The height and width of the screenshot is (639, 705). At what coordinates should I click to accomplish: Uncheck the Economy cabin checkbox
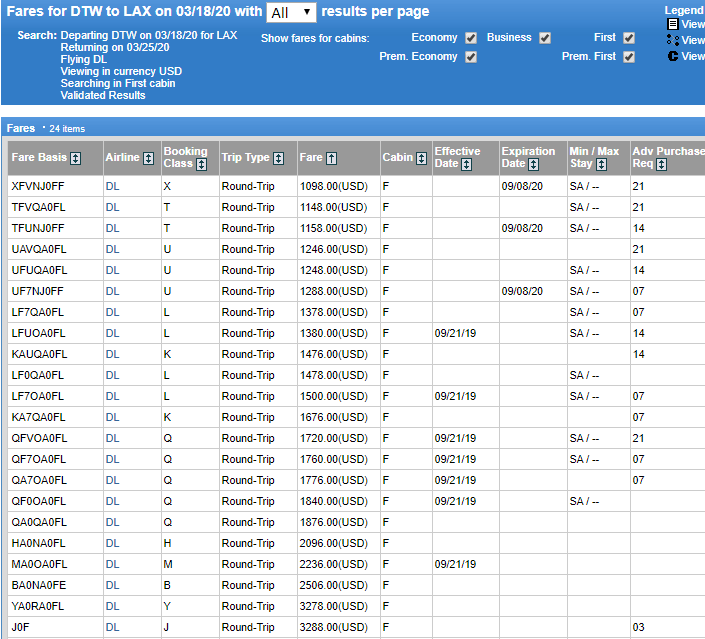coord(471,38)
